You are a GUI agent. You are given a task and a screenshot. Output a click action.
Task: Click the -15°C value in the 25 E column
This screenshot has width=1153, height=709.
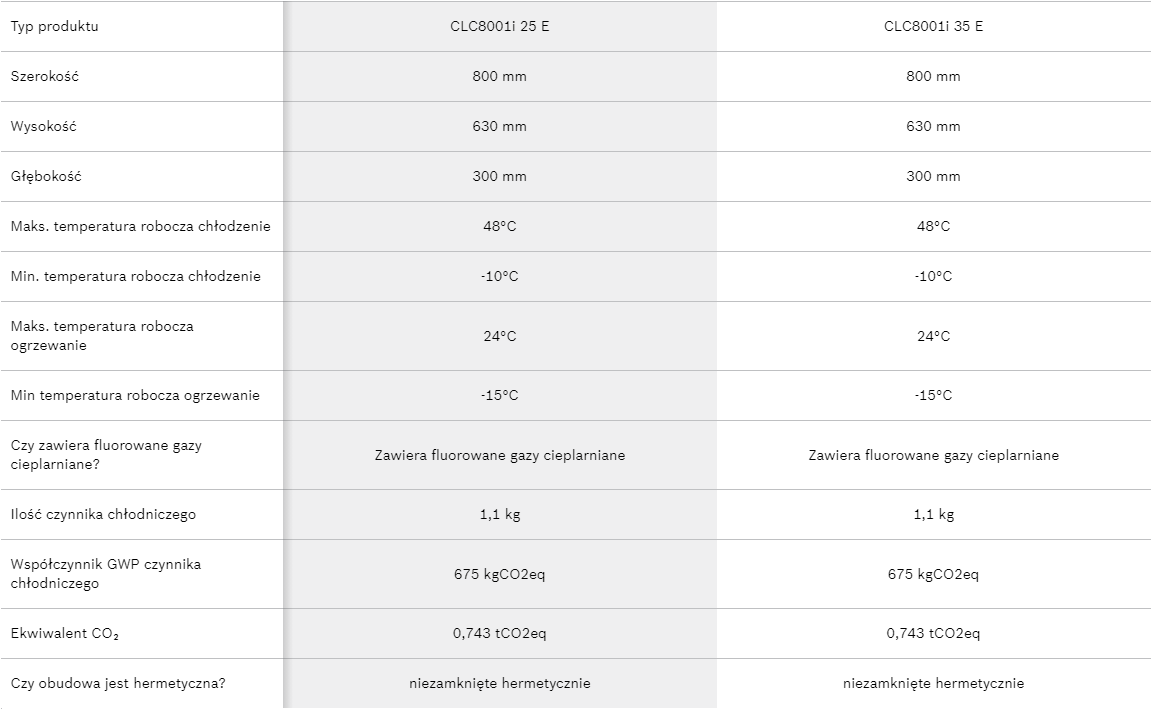click(499, 396)
